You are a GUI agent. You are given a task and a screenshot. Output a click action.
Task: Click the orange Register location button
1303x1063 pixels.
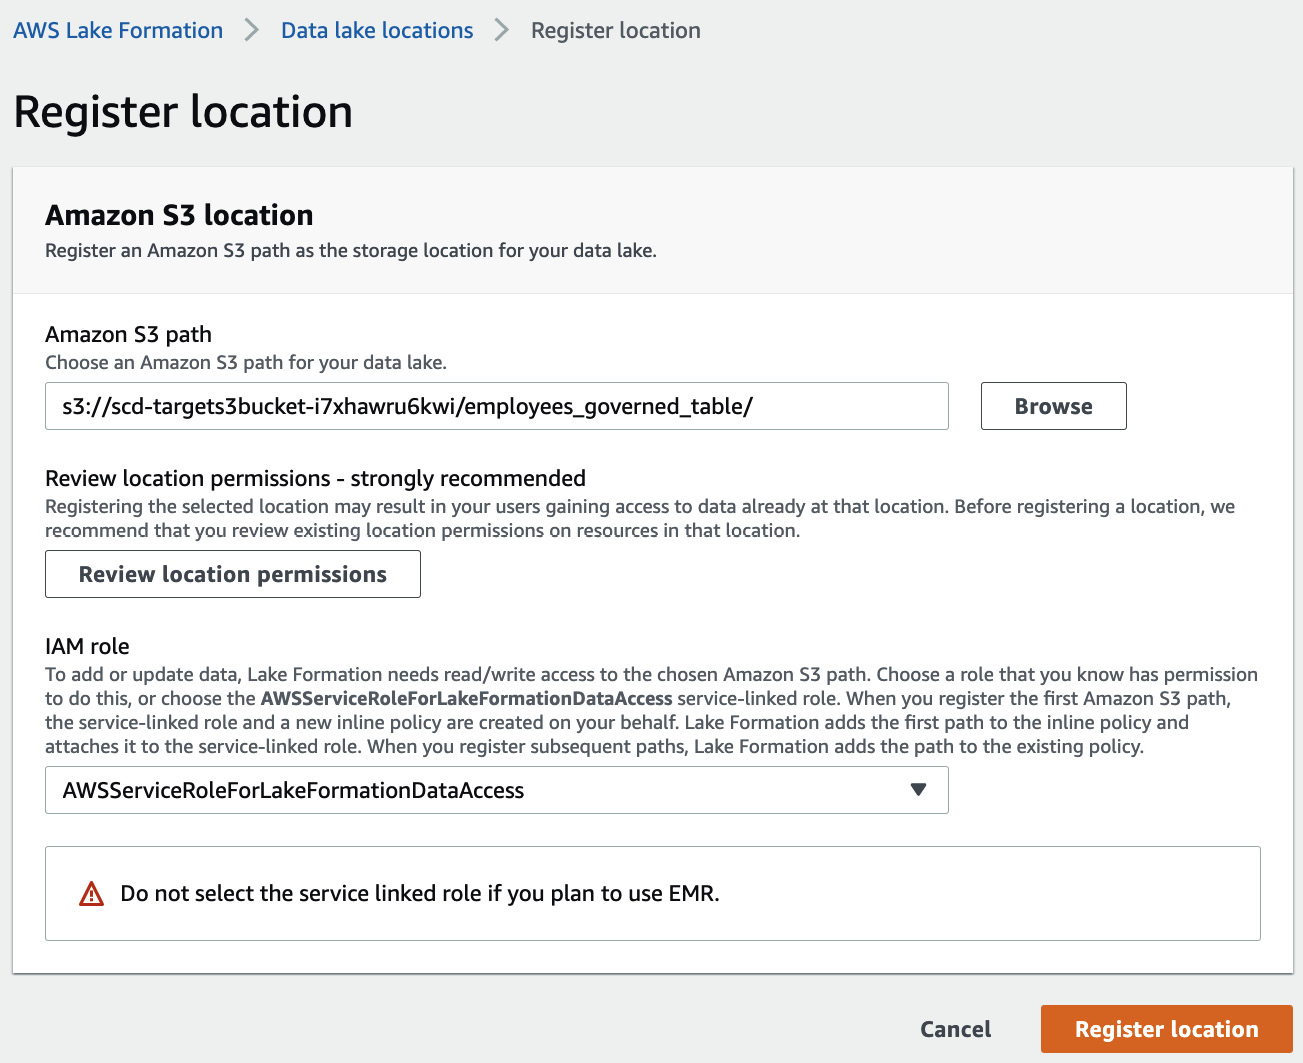[1167, 1029]
